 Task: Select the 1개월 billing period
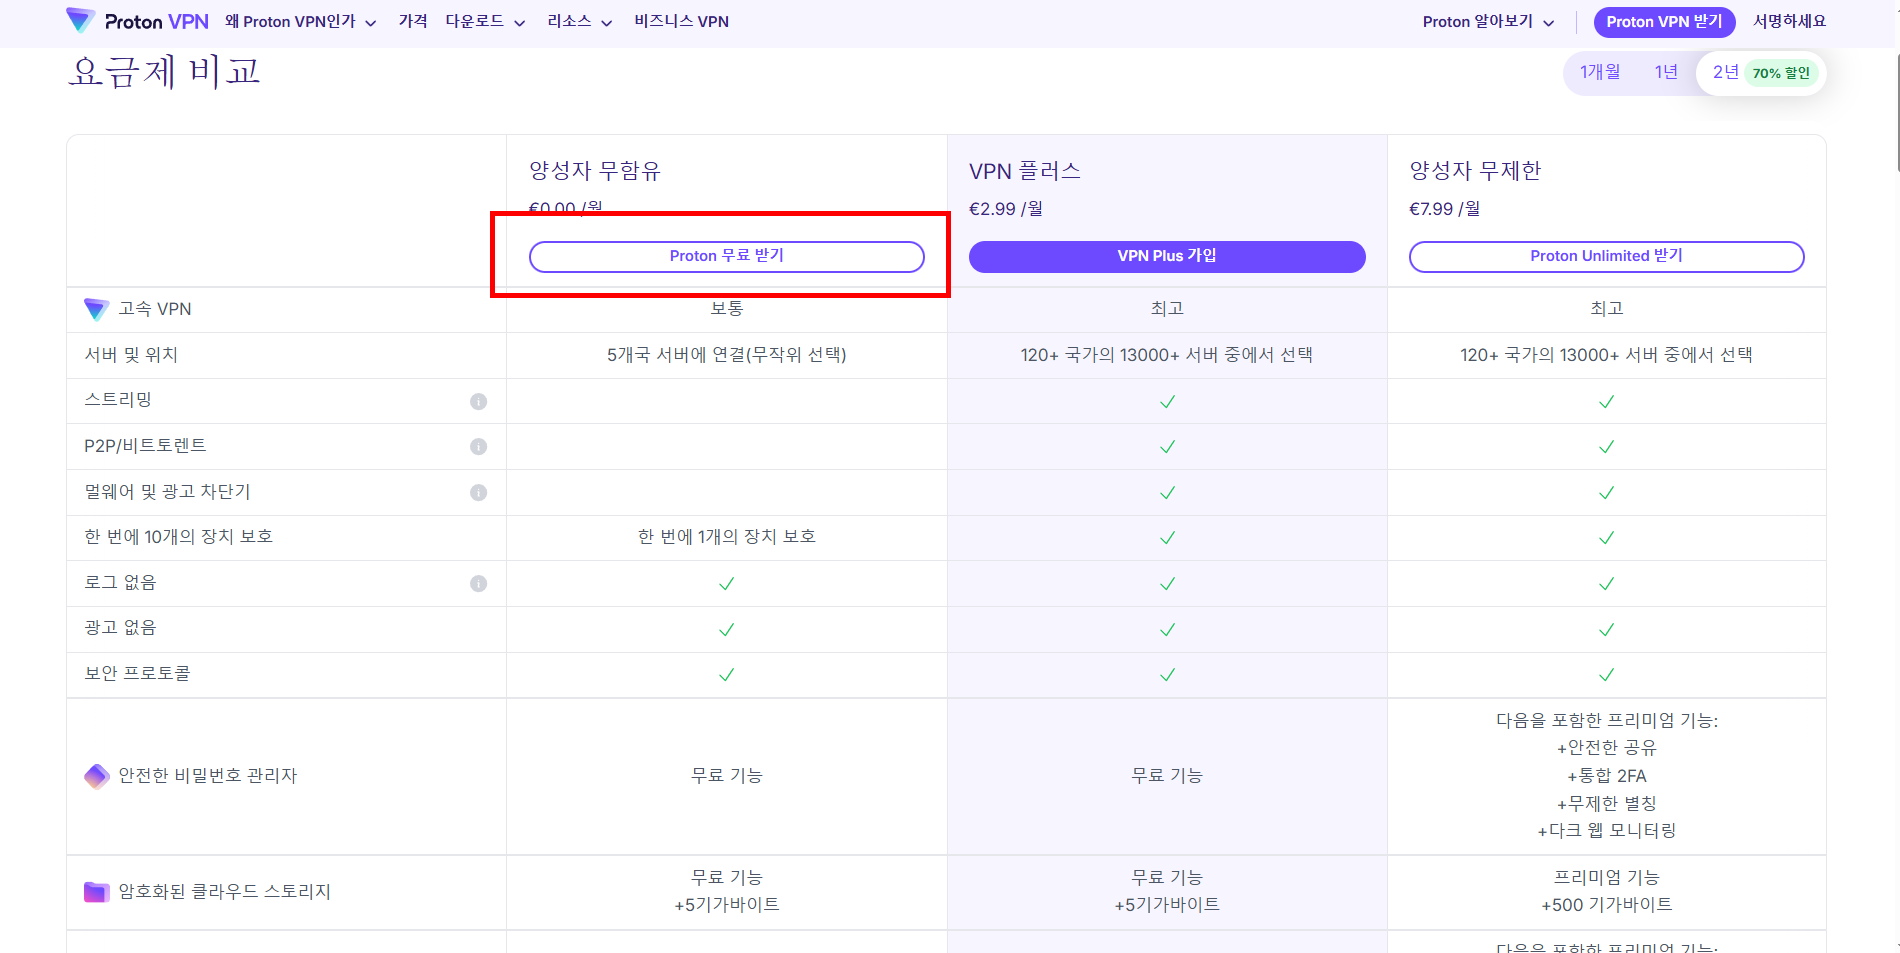click(x=1600, y=72)
